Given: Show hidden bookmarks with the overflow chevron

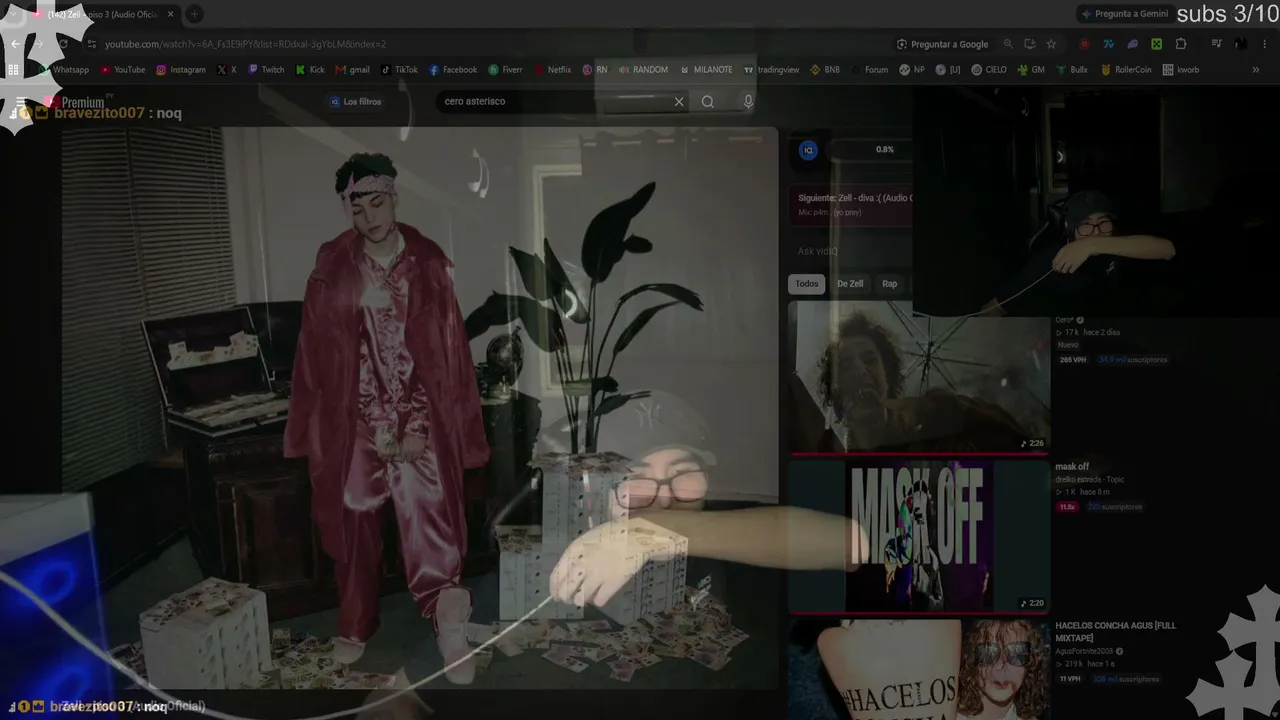Looking at the screenshot, I should click(1256, 70).
